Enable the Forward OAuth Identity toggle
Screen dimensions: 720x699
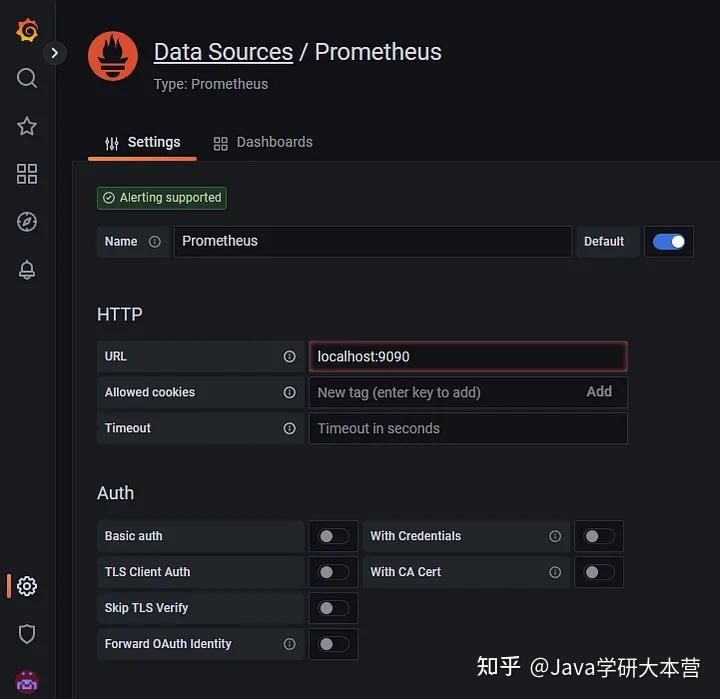tap(333, 644)
